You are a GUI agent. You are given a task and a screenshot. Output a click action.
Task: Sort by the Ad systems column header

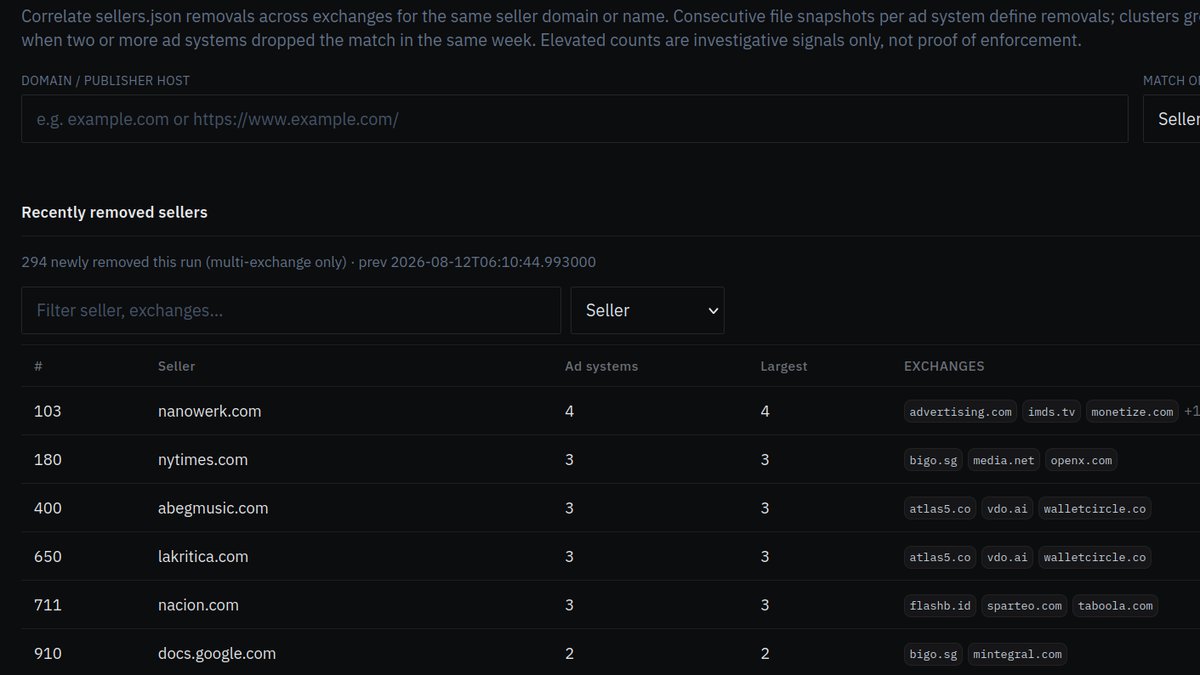(x=601, y=366)
